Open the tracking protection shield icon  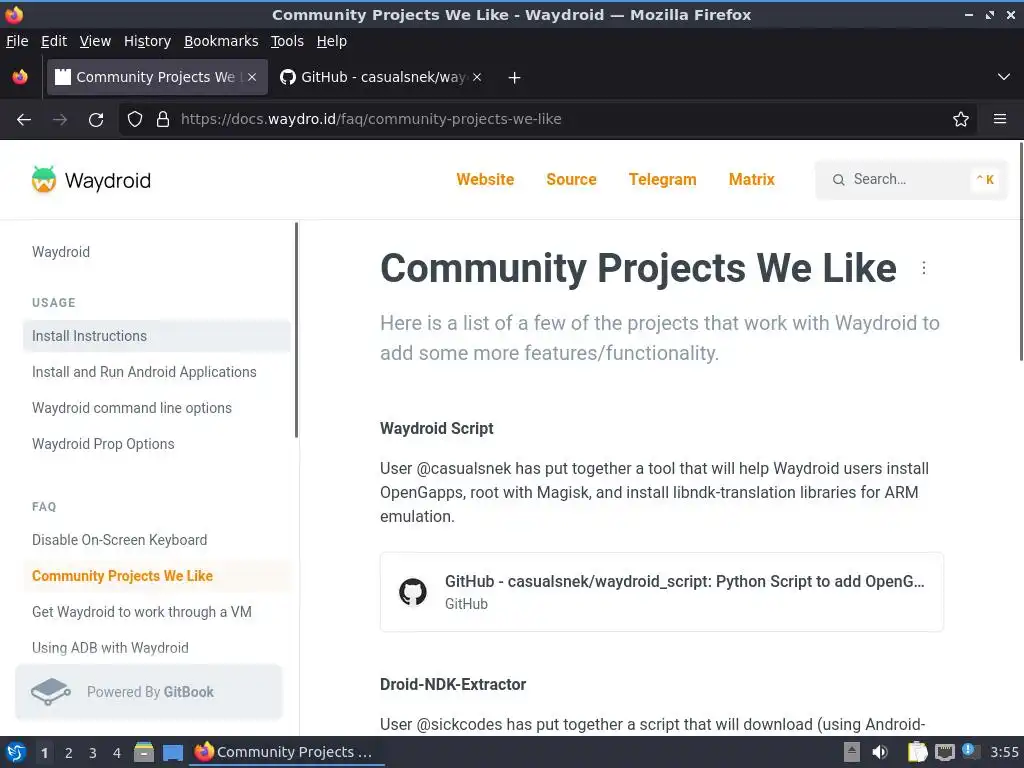tap(135, 119)
